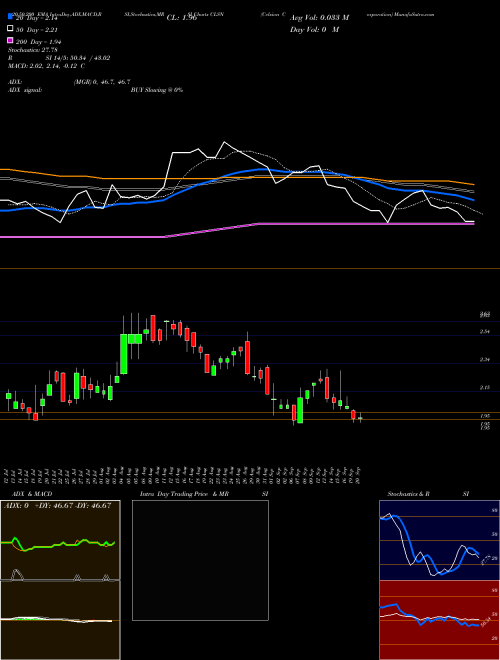Open the empty intraday trading price chart
Viewport: 500px width, 660px height.
200,560
